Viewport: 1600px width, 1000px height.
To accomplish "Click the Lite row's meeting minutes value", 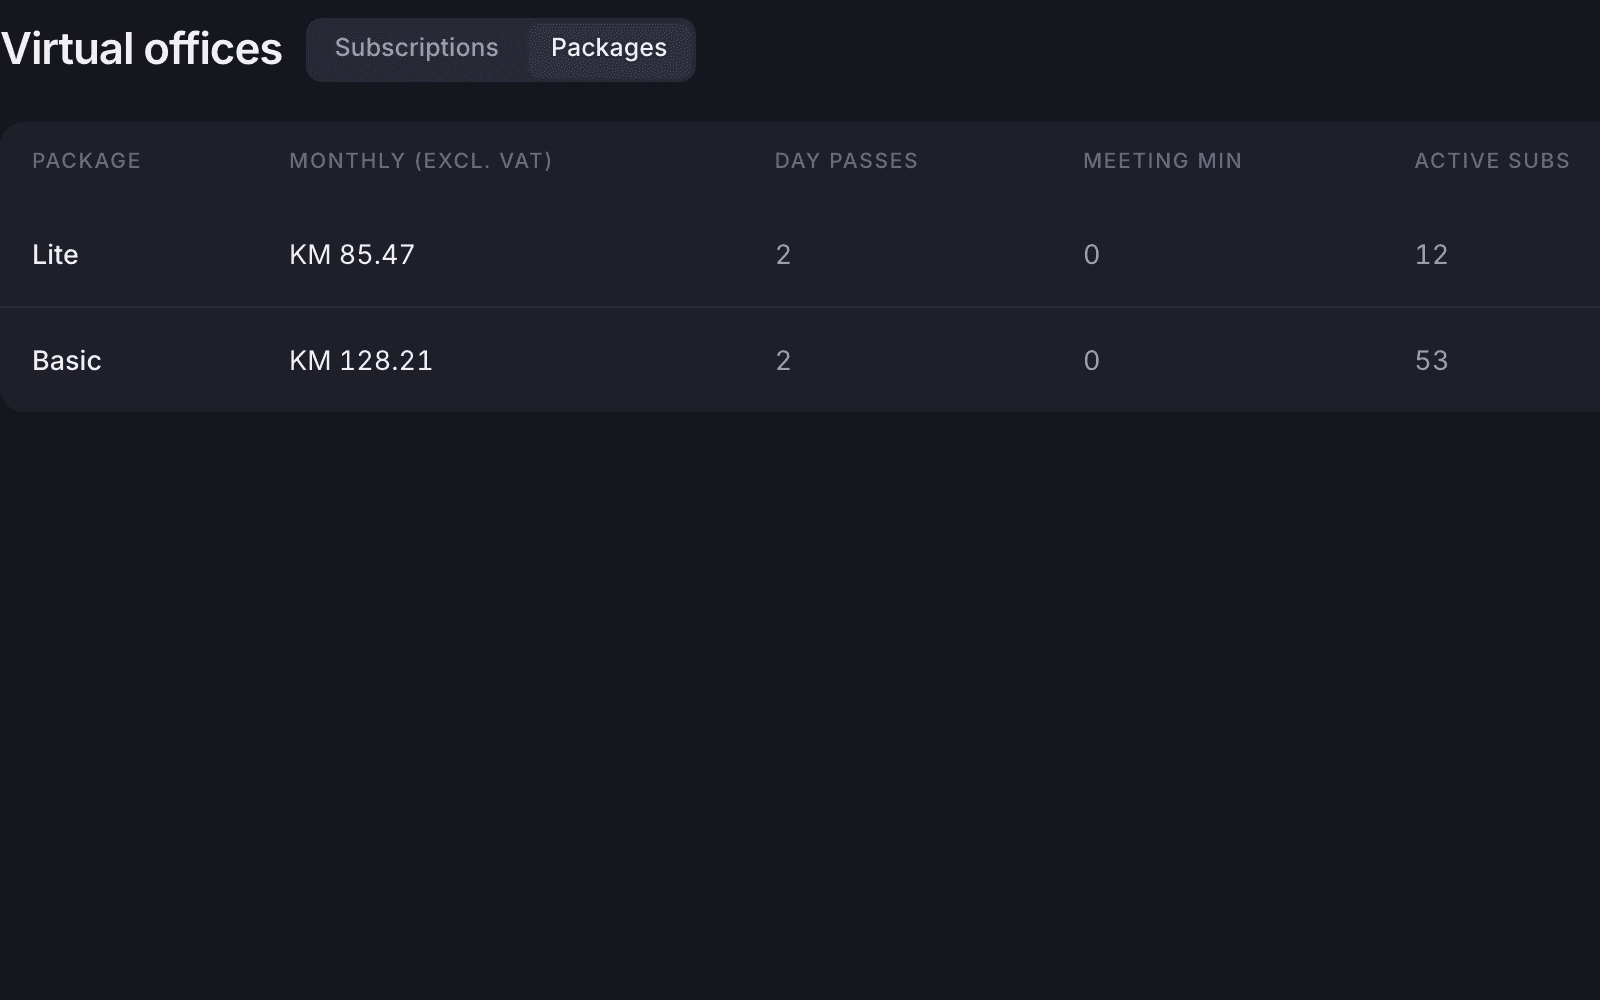I will (1092, 255).
